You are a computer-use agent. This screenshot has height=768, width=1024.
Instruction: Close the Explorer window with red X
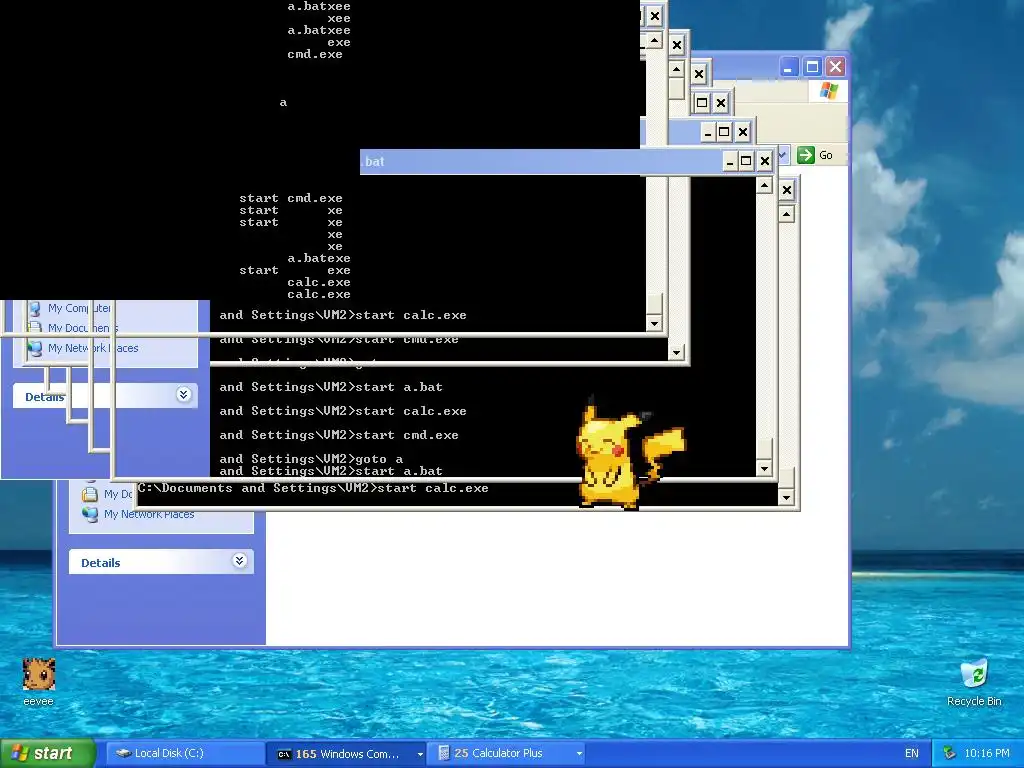(x=835, y=67)
